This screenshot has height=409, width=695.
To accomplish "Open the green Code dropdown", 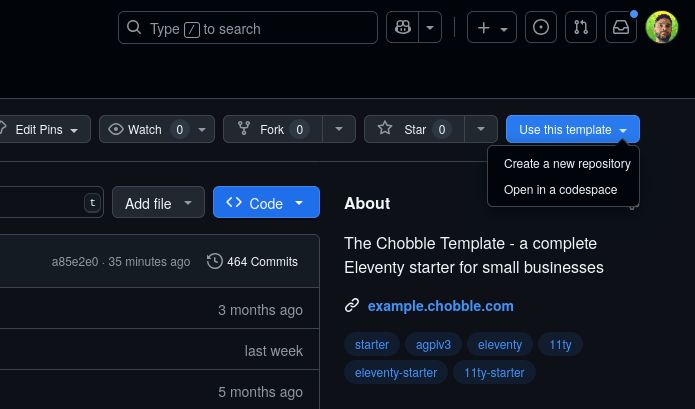I will pos(266,203).
